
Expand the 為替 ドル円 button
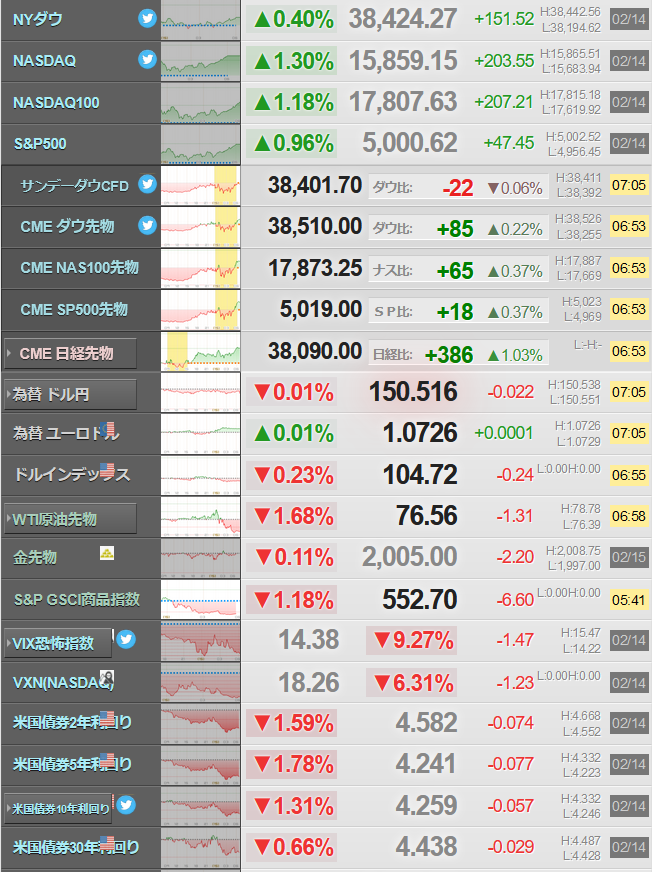(70, 394)
